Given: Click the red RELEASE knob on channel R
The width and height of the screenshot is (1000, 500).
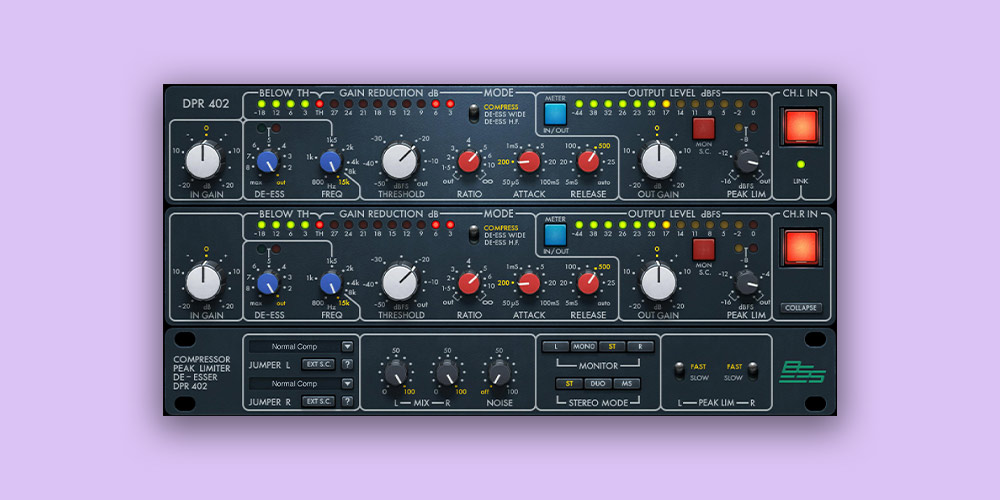Looking at the screenshot, I should [588, 283].
